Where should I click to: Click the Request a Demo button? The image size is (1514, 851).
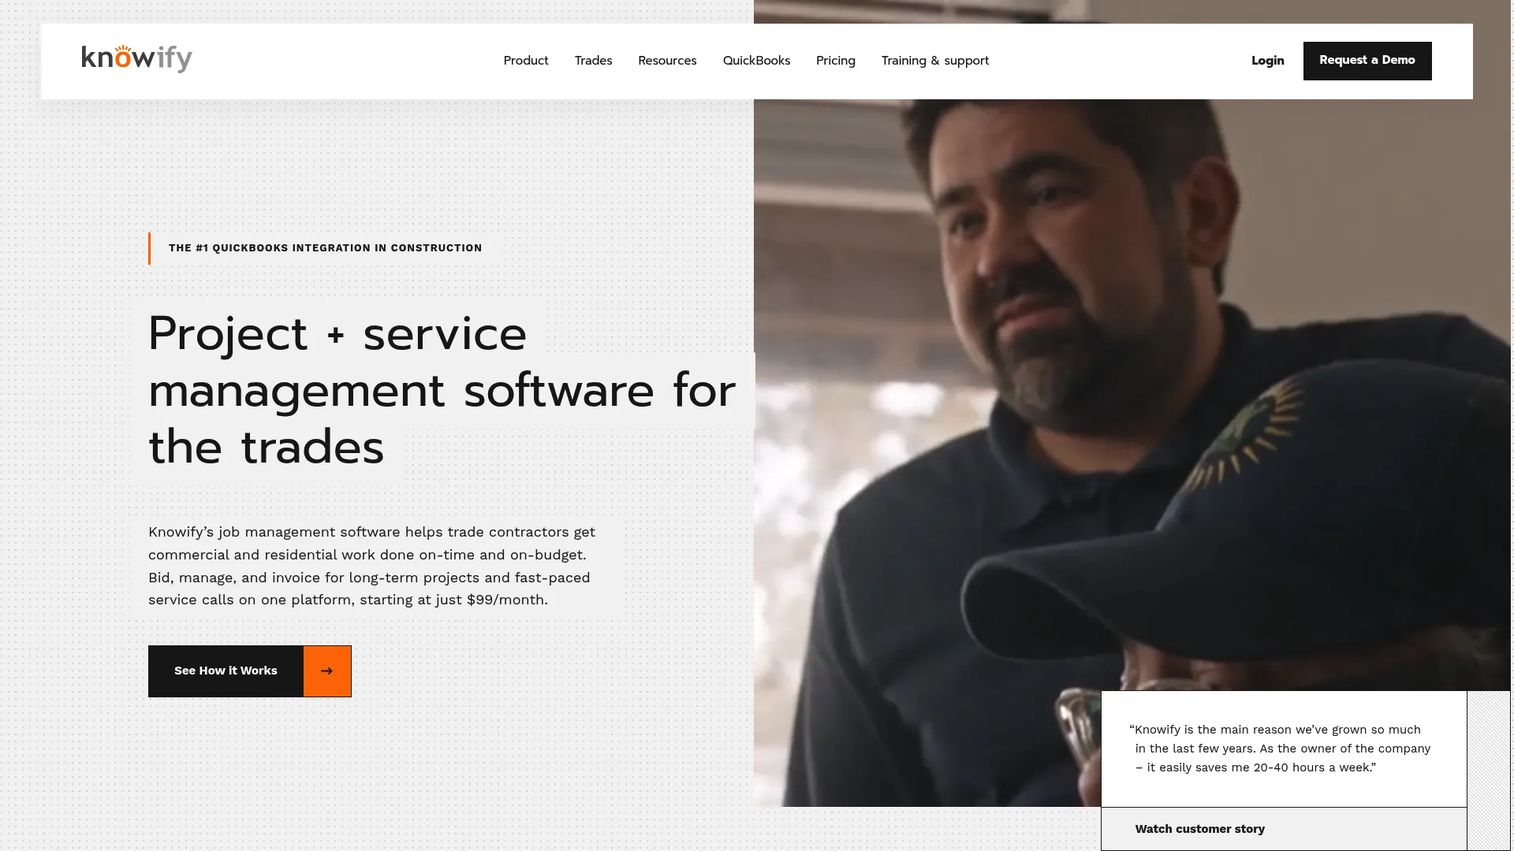click(x=1367, y=61)
